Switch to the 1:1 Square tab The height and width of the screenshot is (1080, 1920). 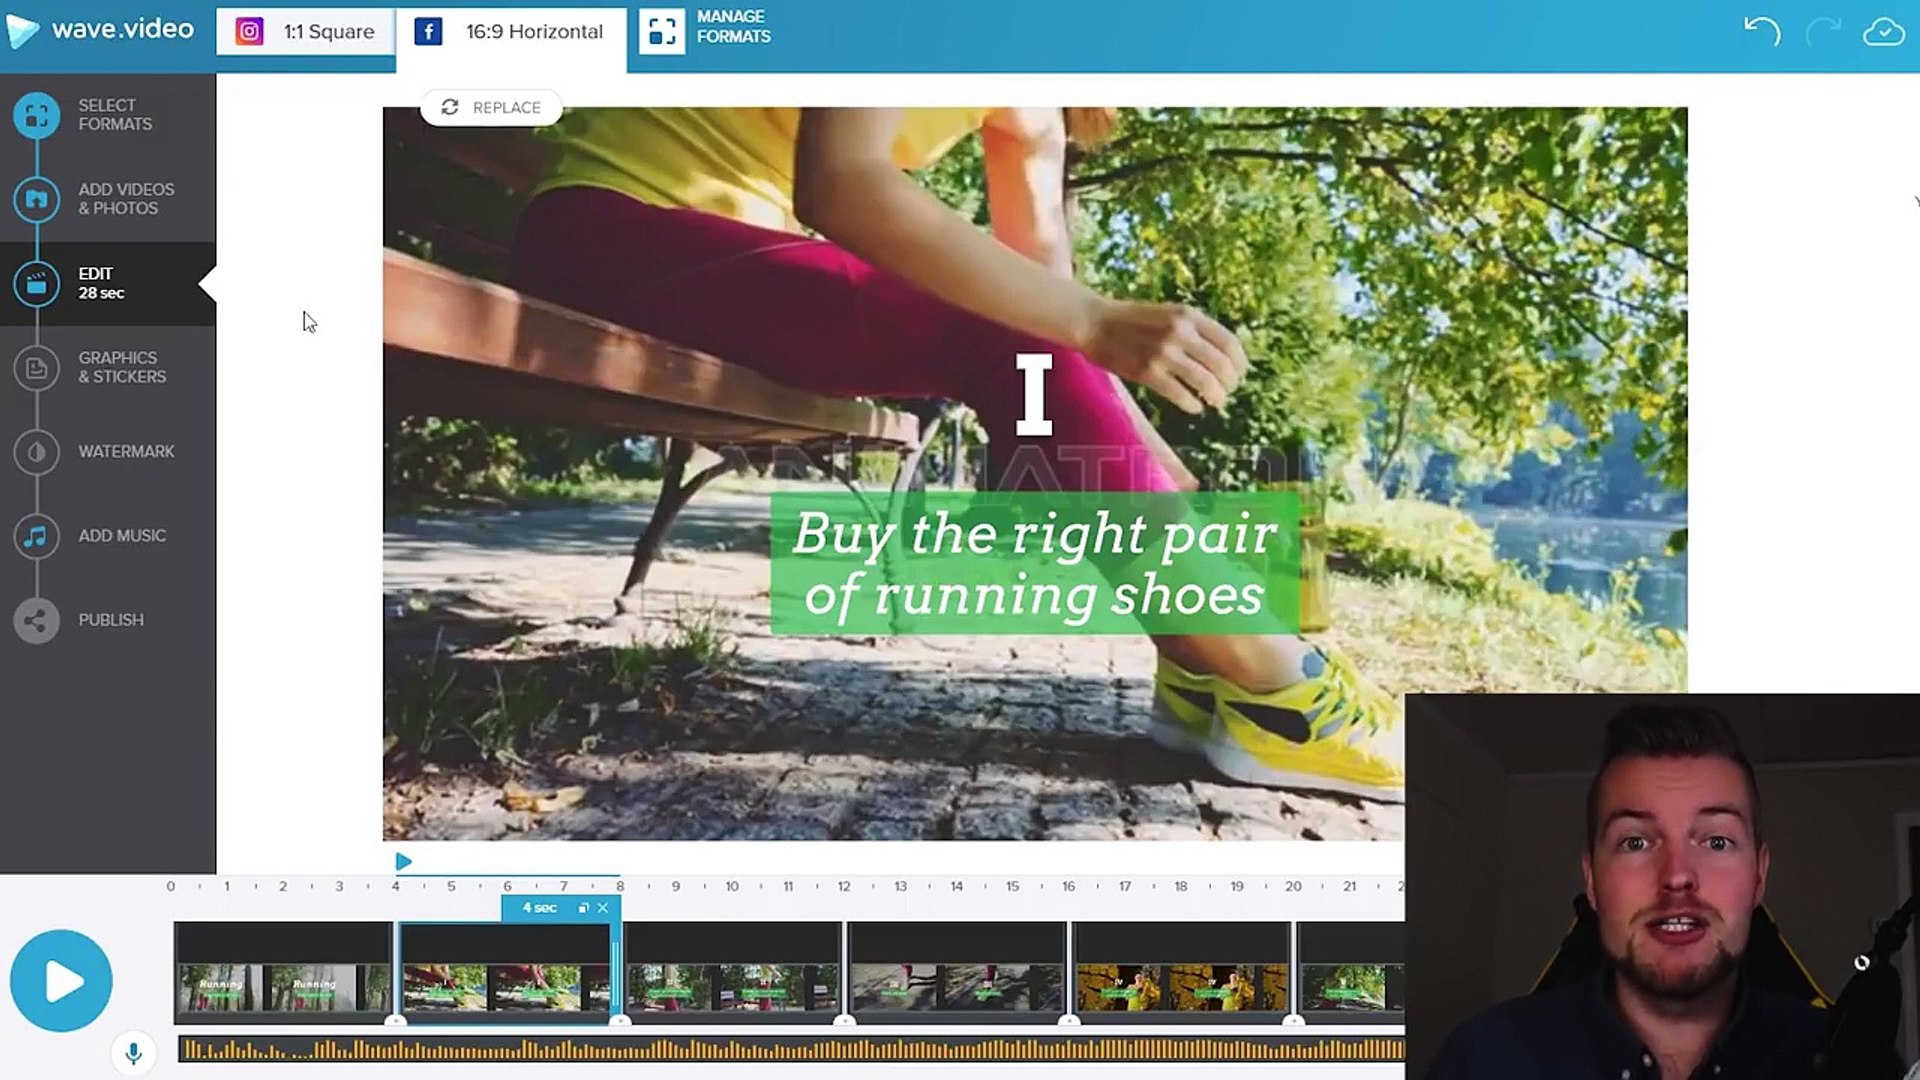(x=306, y=32)
